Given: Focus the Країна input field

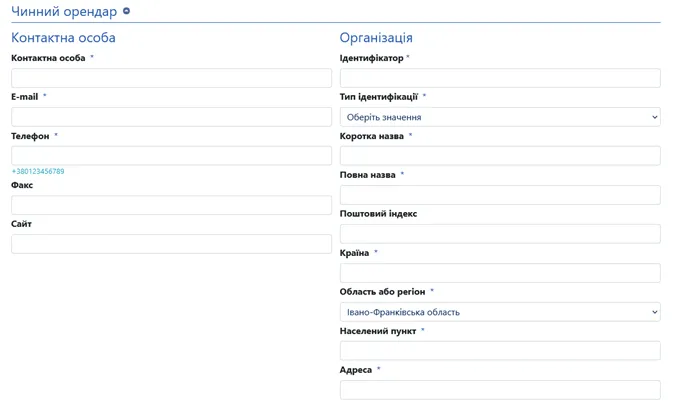Looking at the screenshot, I should pos(500,273).
